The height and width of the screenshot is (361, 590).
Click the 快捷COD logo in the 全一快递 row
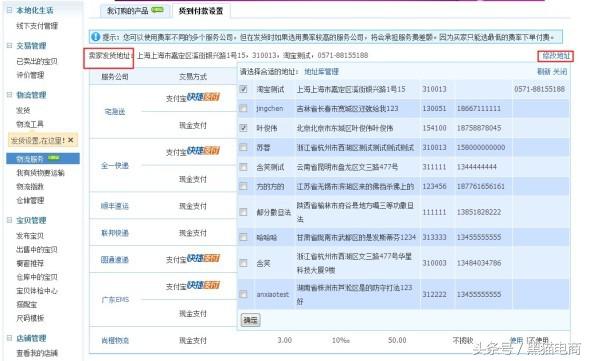pyautogui.click(x=204, y=151)
